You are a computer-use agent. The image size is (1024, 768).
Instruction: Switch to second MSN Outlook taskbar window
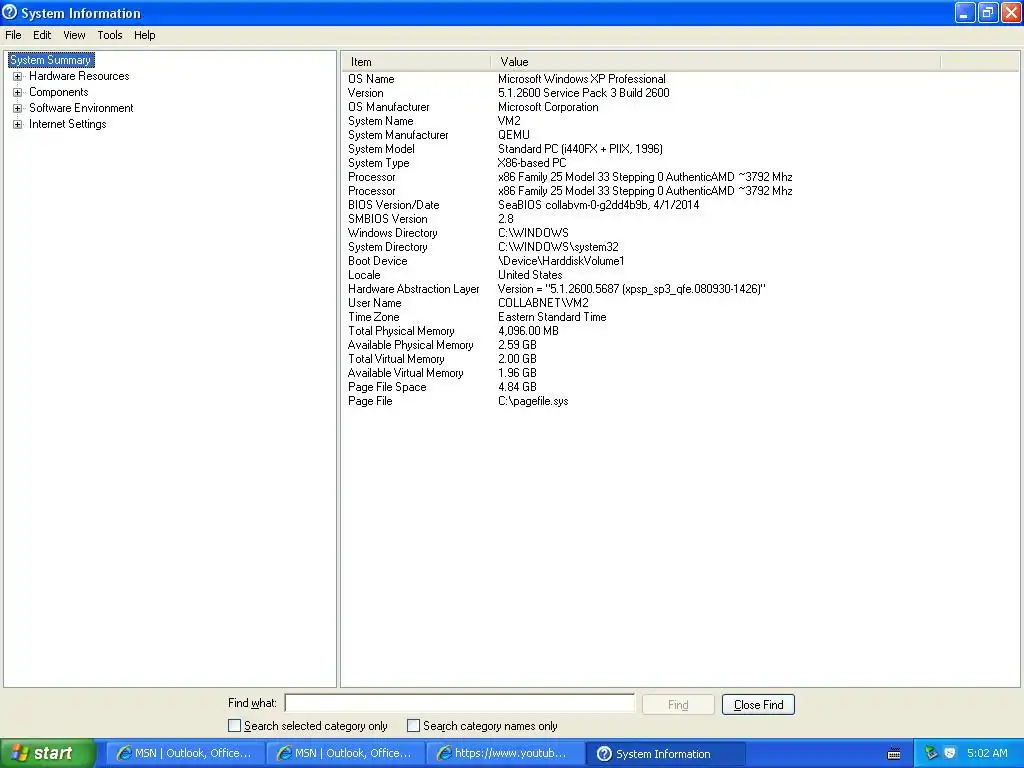pyautogui.click(x=345, y=754)
